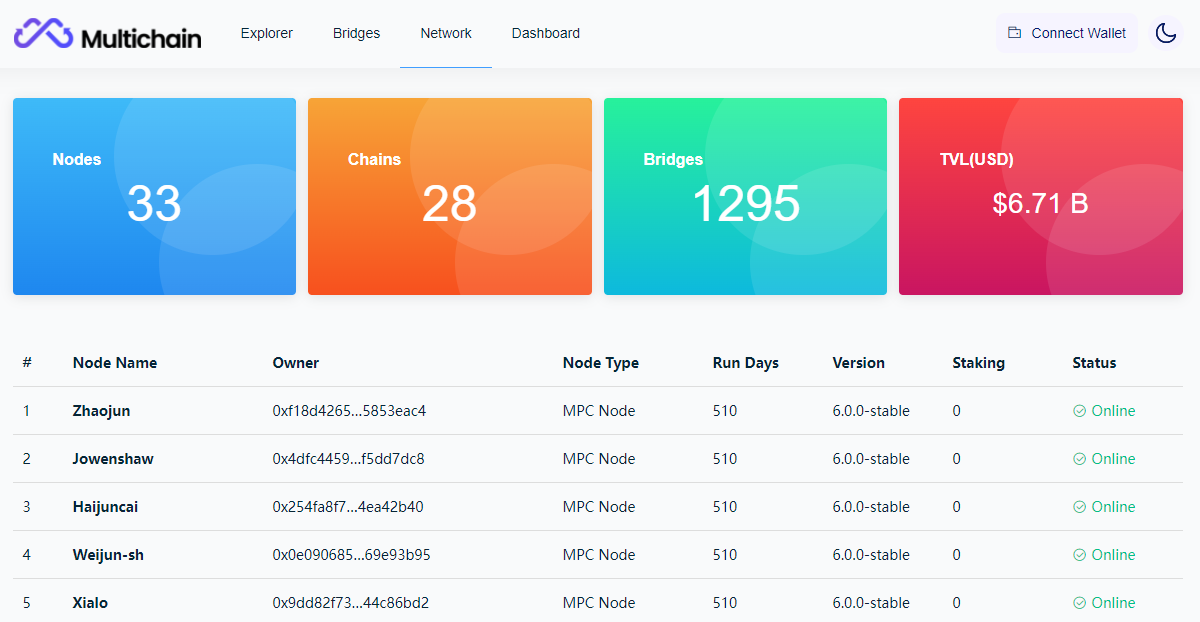Toggle dark mode with moon icon
This screenshot has height=622, width=1200.
point(1165,33)
